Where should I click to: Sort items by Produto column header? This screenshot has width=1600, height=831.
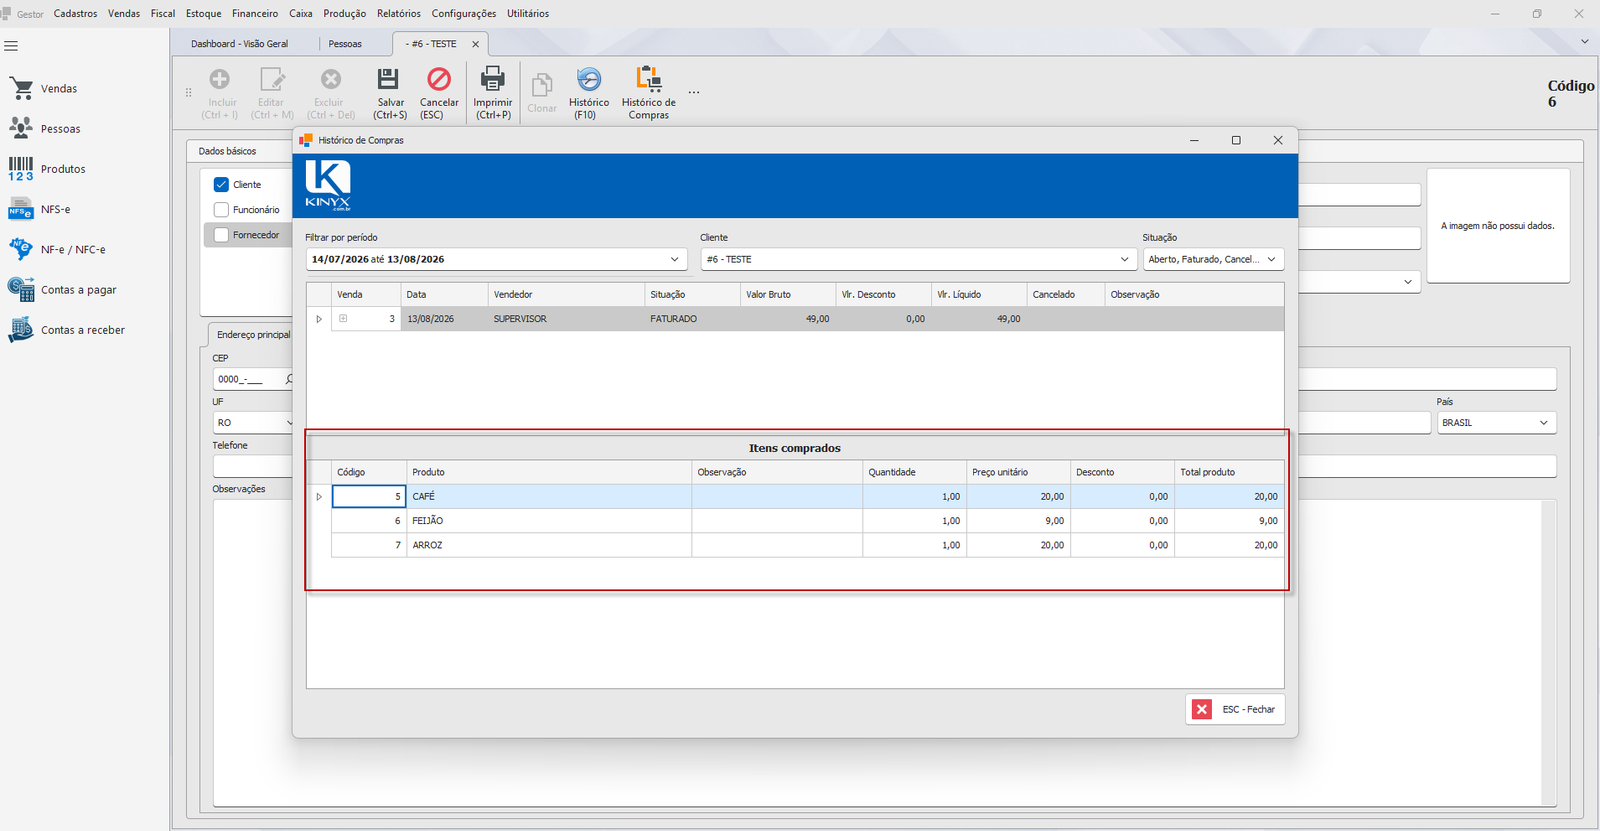point(549,472)
